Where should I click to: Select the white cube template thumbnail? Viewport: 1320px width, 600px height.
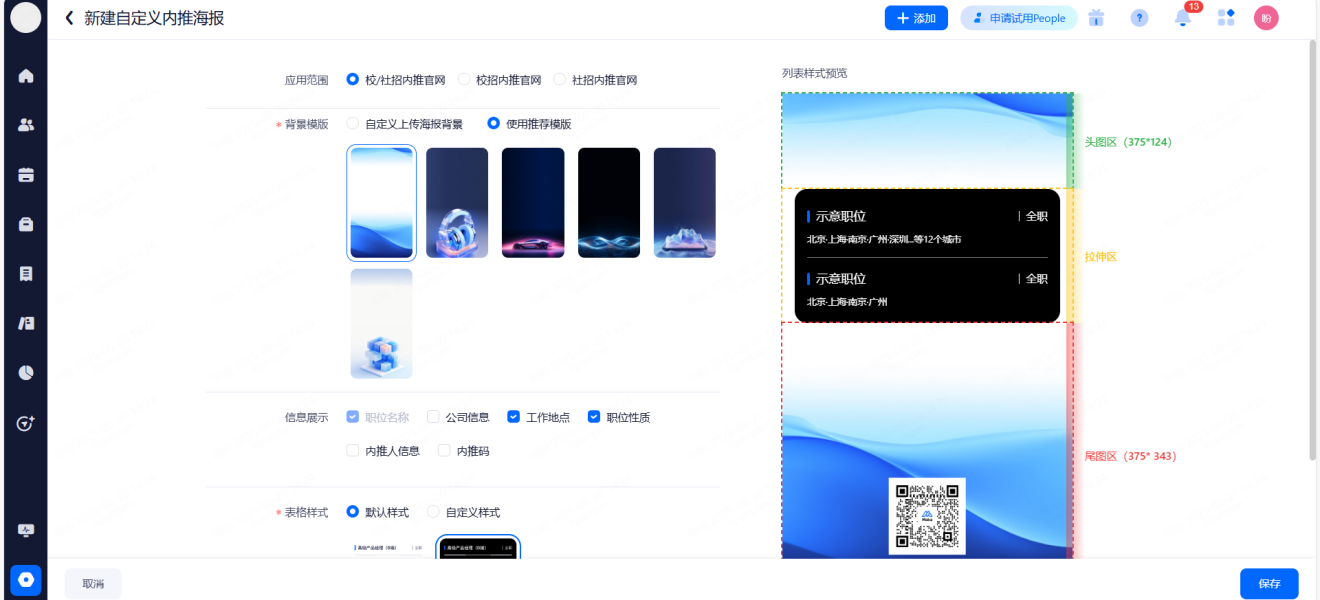coord(381,323)
